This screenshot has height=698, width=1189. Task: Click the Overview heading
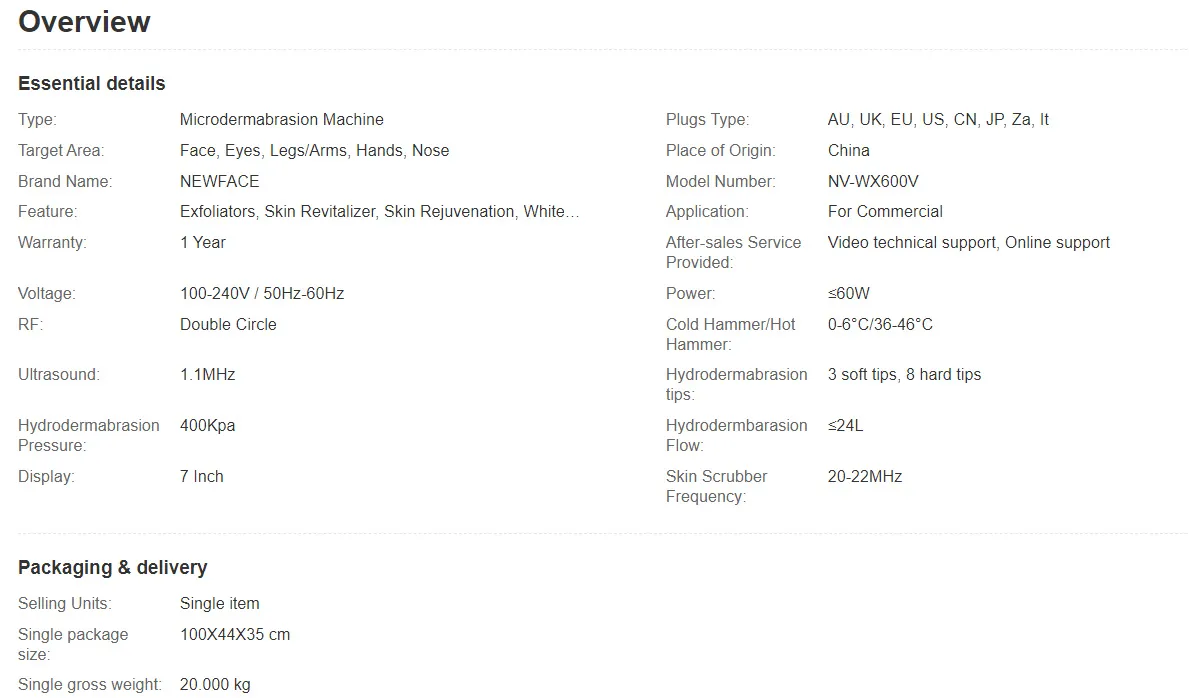pyautogui.click(x=84, y=22)
